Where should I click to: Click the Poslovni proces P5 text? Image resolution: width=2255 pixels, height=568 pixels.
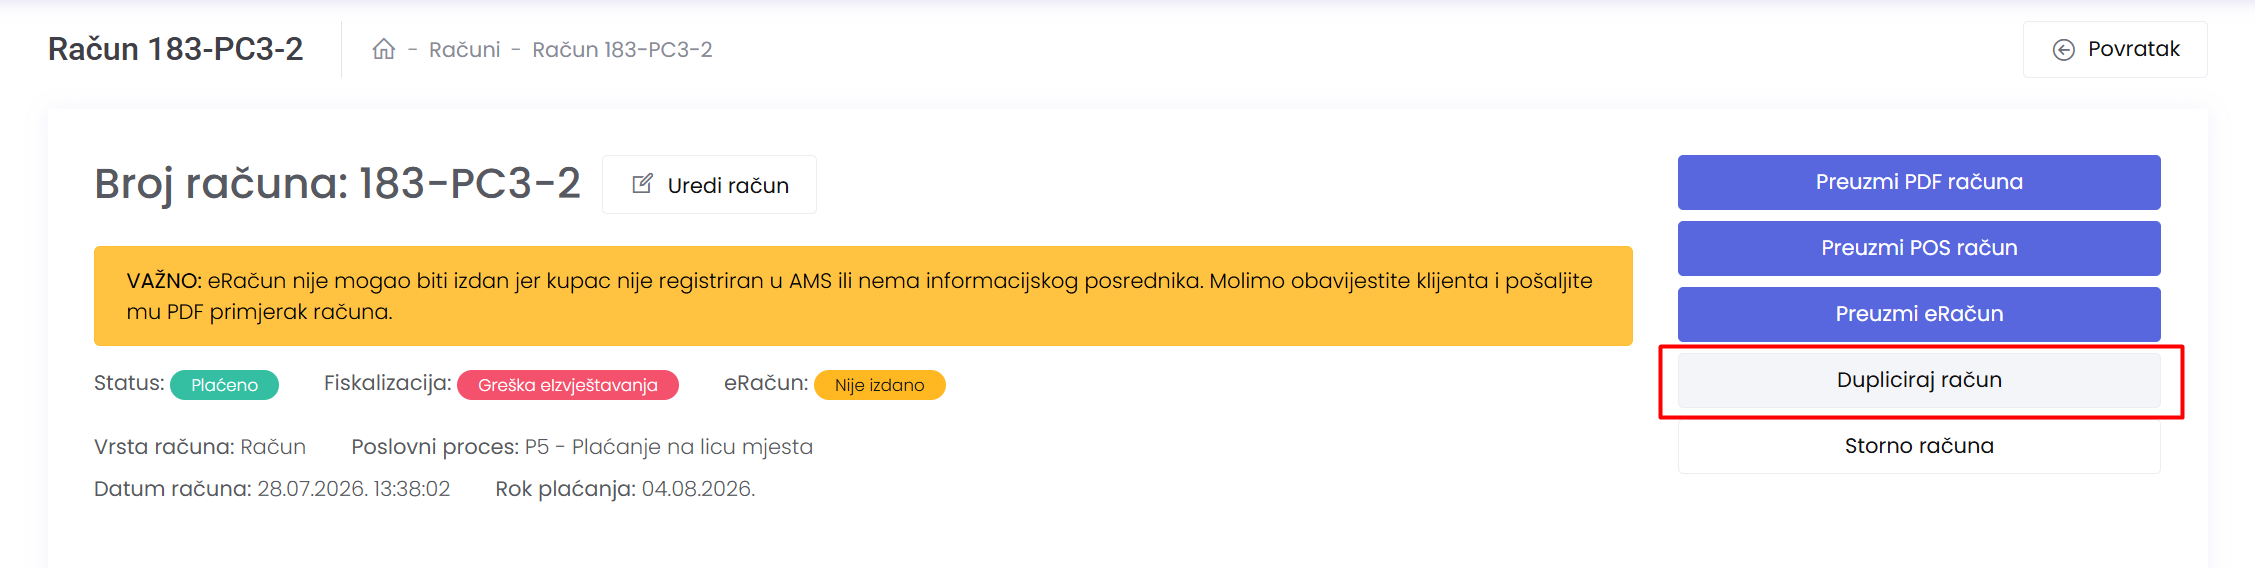(582, 447)
